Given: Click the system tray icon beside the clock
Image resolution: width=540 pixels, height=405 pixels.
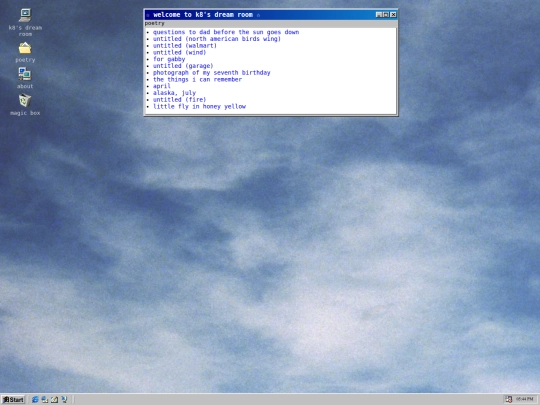Looking at the screenshot, I should click(509, 399).
